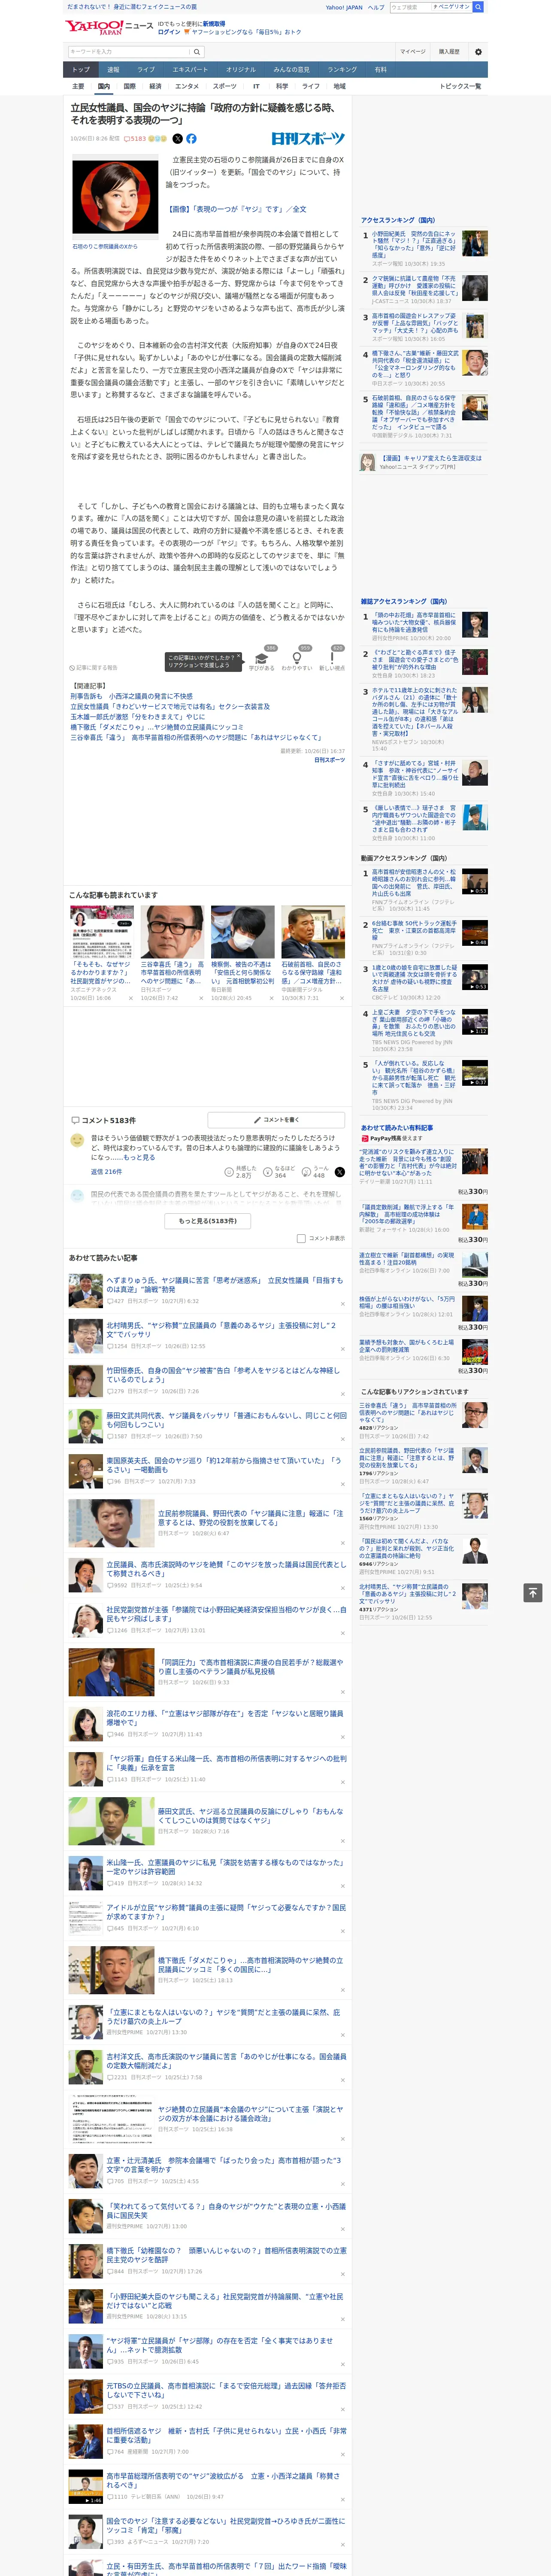The width and height of the screenshot is (551, 2576).
Task: Click the web search magnifier in top bar
Action: (x=478, y=7)
